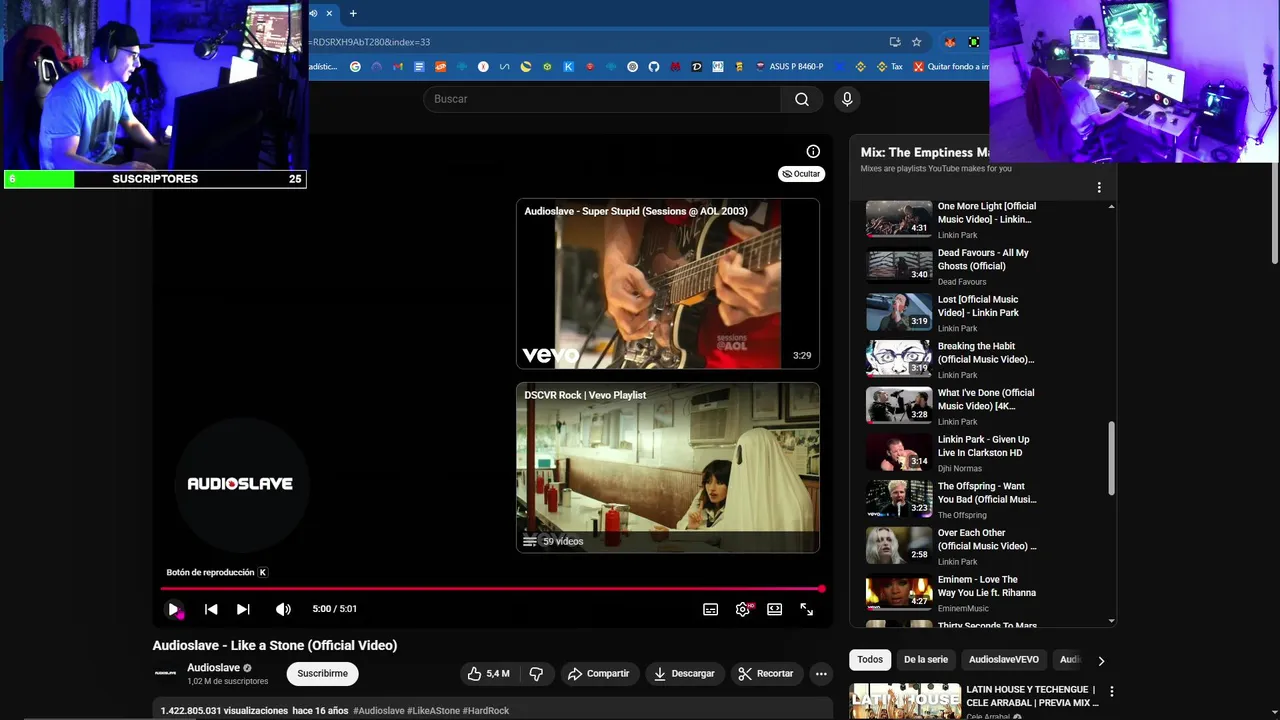This screenshot has width=1280, height=720.
Task: Click the video info icon top right
Action: 813,152
